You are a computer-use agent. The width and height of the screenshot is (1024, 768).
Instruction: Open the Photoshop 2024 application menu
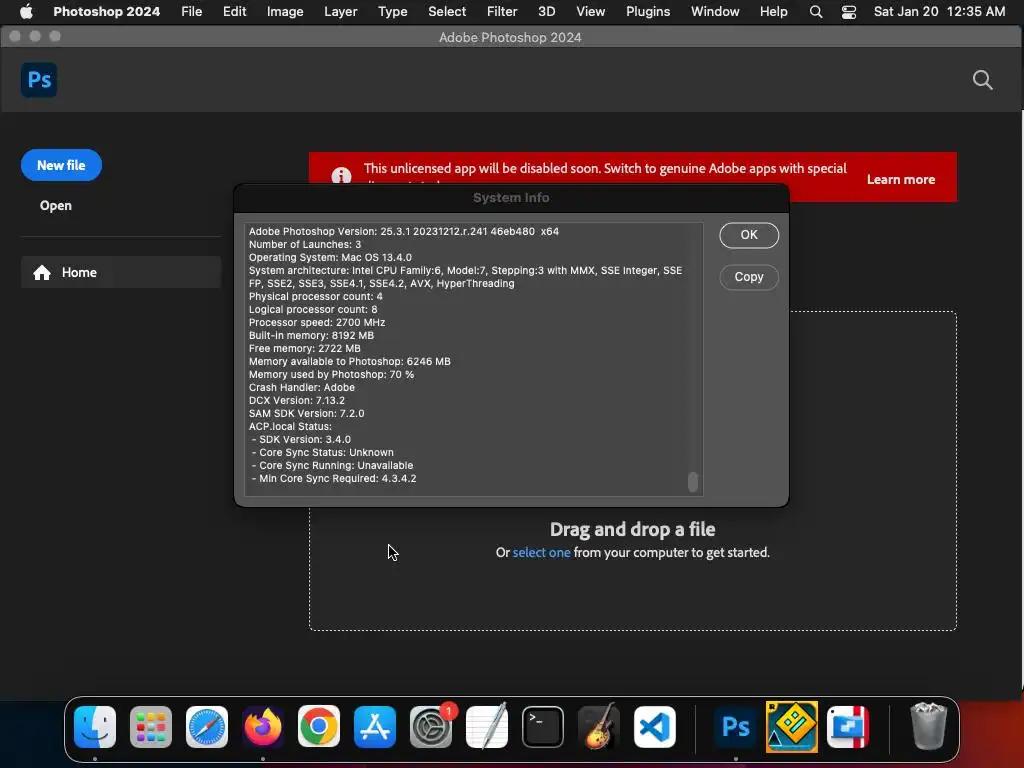click(106, 12)
